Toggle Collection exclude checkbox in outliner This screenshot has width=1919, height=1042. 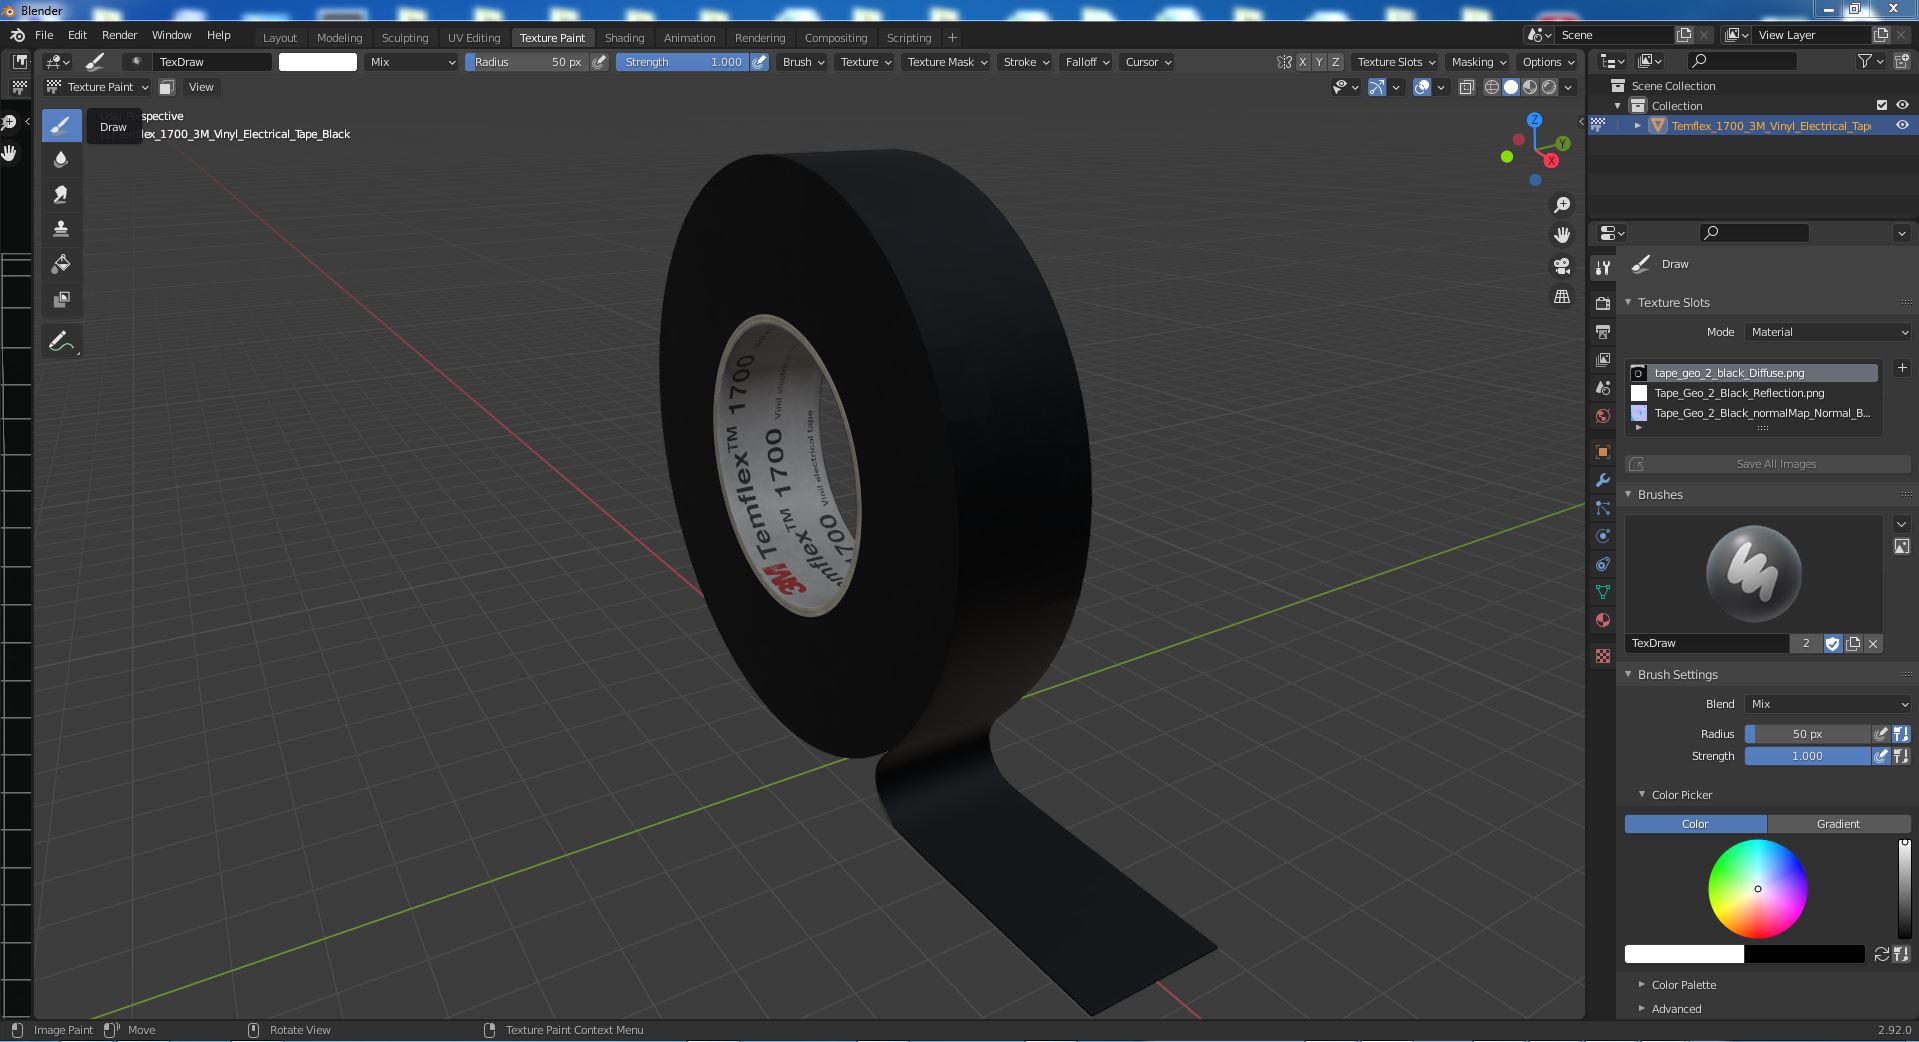[1882, 105]
